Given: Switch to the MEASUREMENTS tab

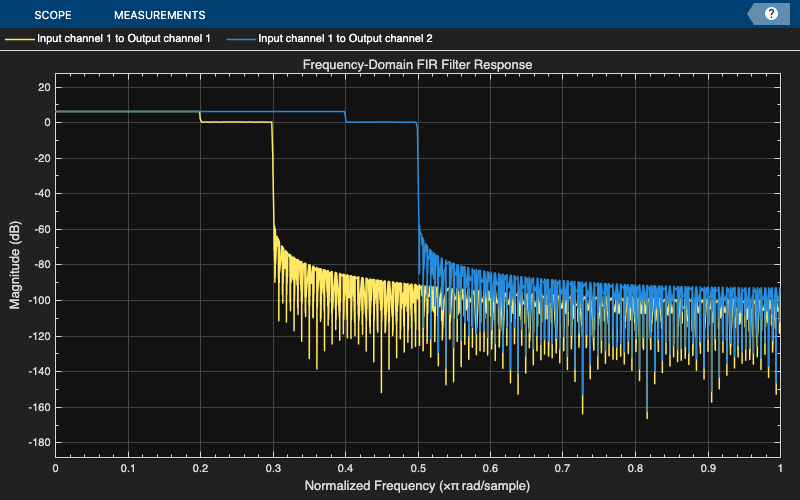Looking at the screenshot, I should click(160, 15).
